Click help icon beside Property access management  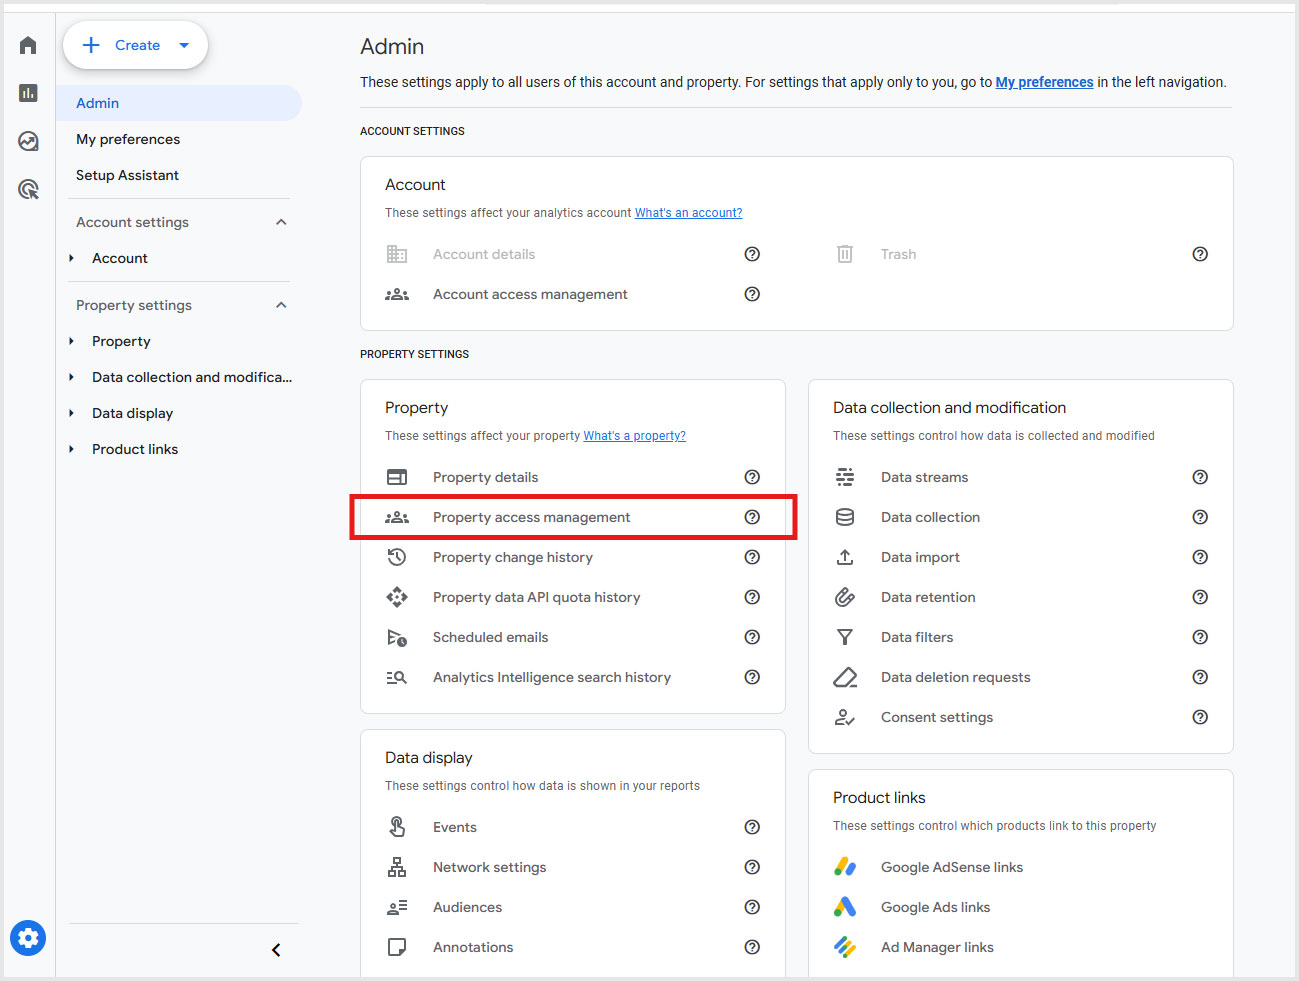[x=752, y=517]
